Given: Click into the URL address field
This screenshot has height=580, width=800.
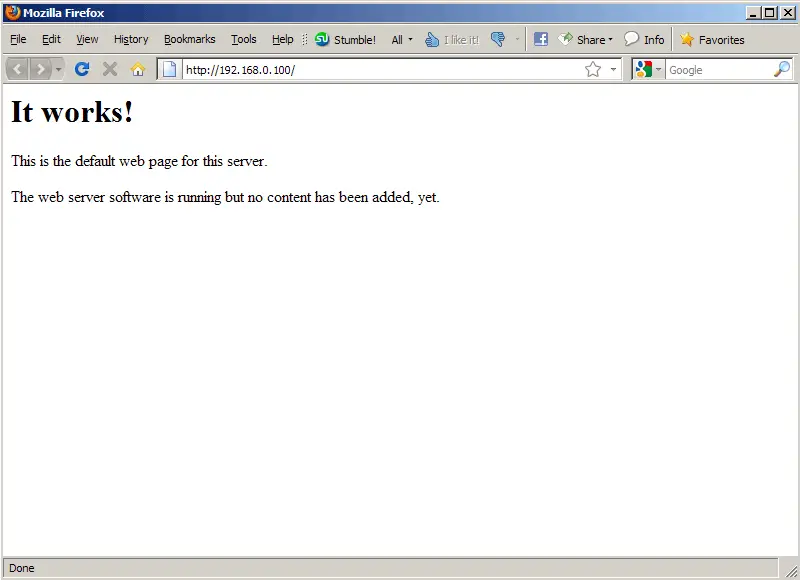Looking at the screenshot, I should (x=380, y=69).
